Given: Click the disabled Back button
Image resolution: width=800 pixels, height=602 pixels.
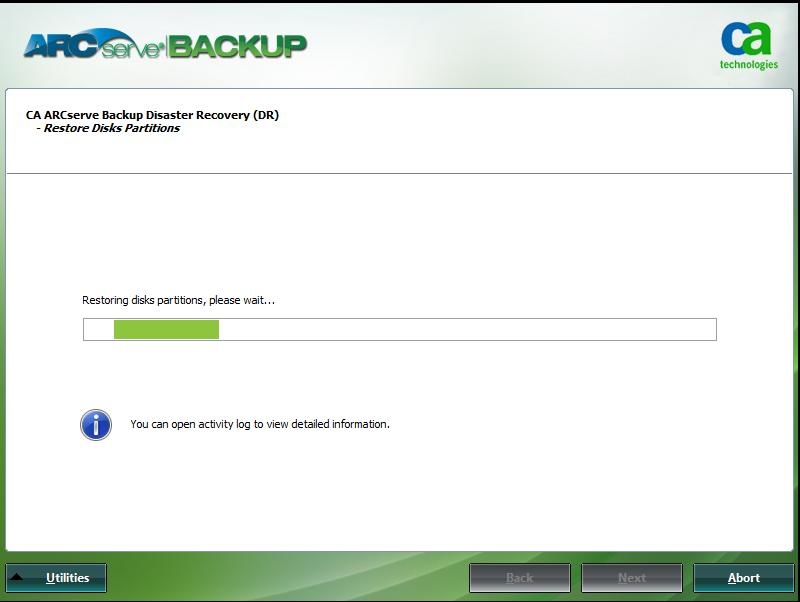Looking at the screenshot, I should [x=519, y=578].
